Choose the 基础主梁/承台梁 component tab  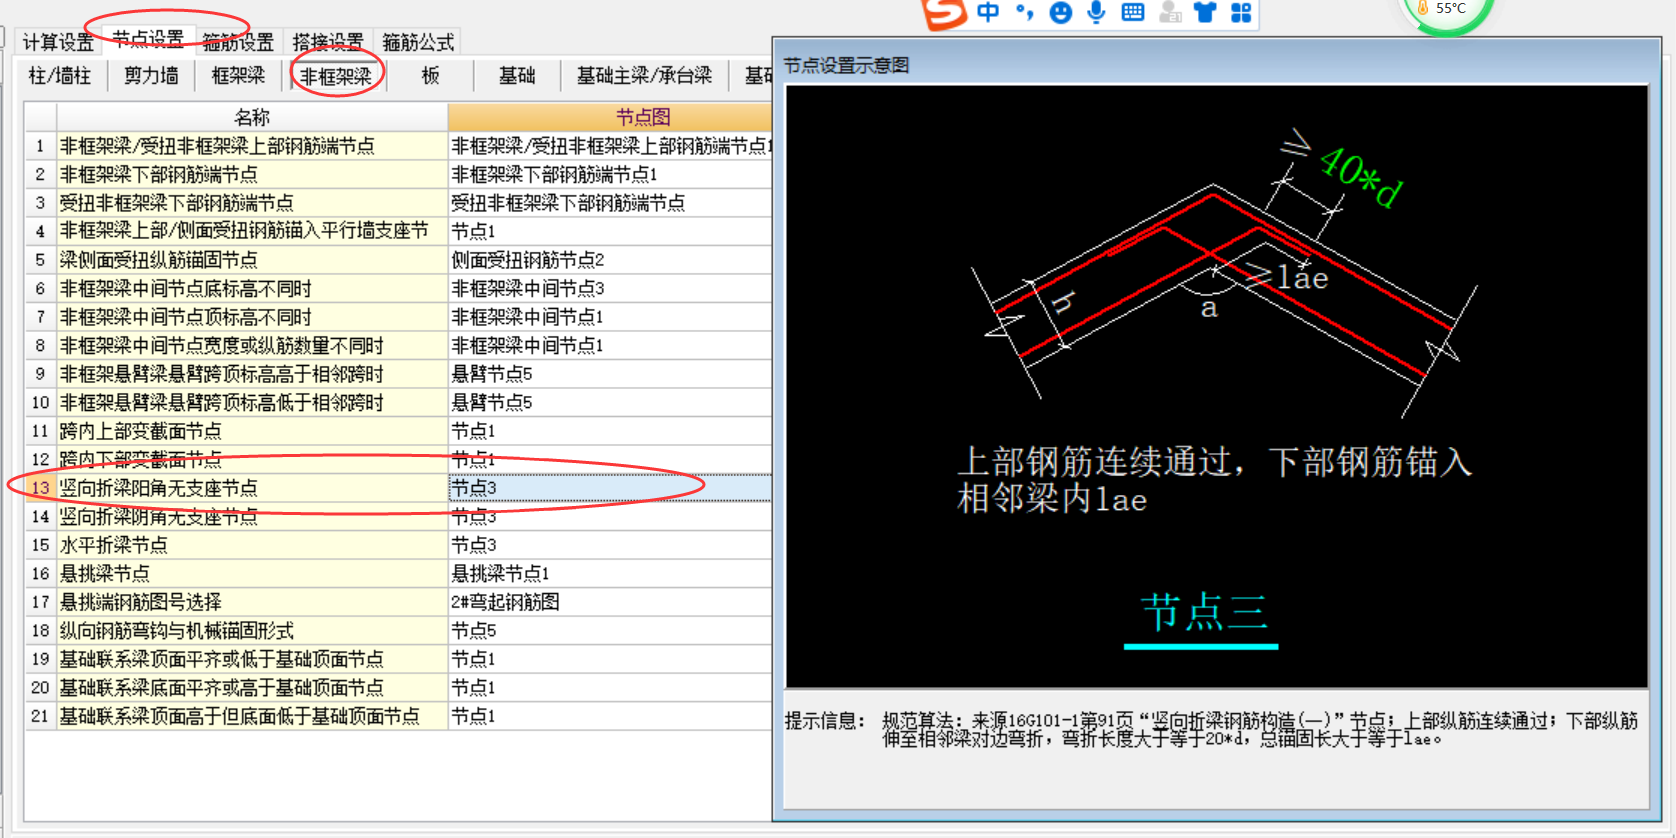coord(645,76)
